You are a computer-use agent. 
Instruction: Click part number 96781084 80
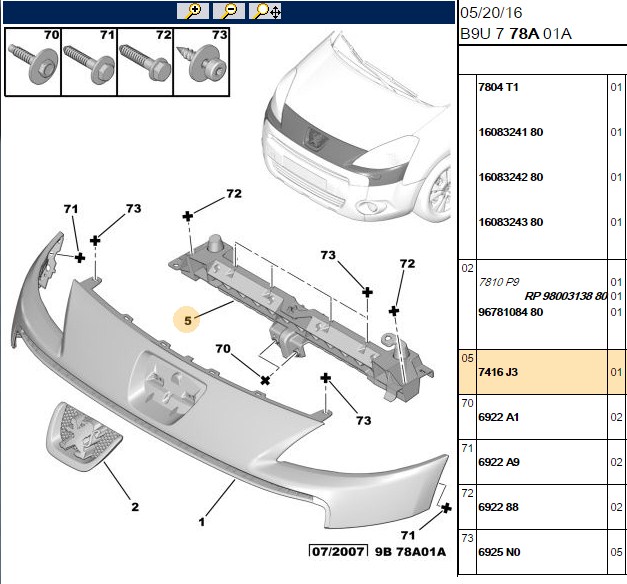pos(511,312)
